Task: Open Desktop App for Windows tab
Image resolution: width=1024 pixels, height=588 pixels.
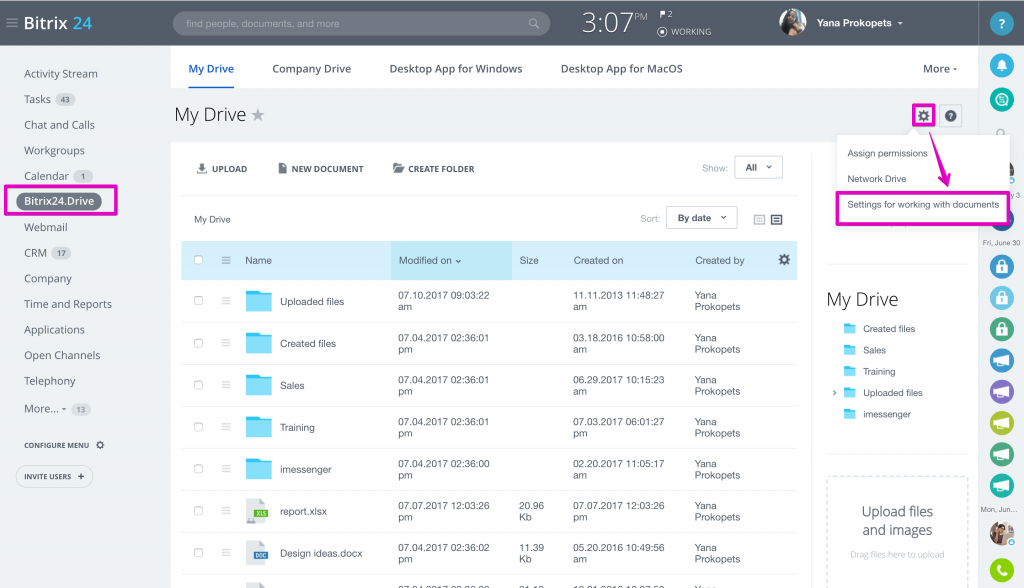Action: coord(456,69)
